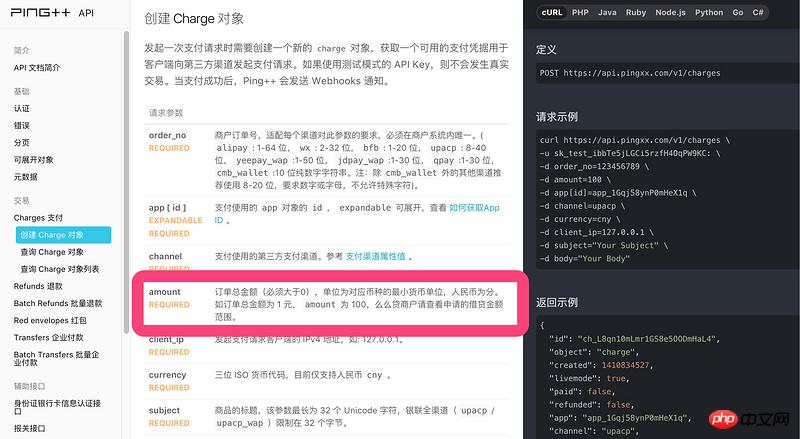Open the 元数据 sidebar item

26,177
